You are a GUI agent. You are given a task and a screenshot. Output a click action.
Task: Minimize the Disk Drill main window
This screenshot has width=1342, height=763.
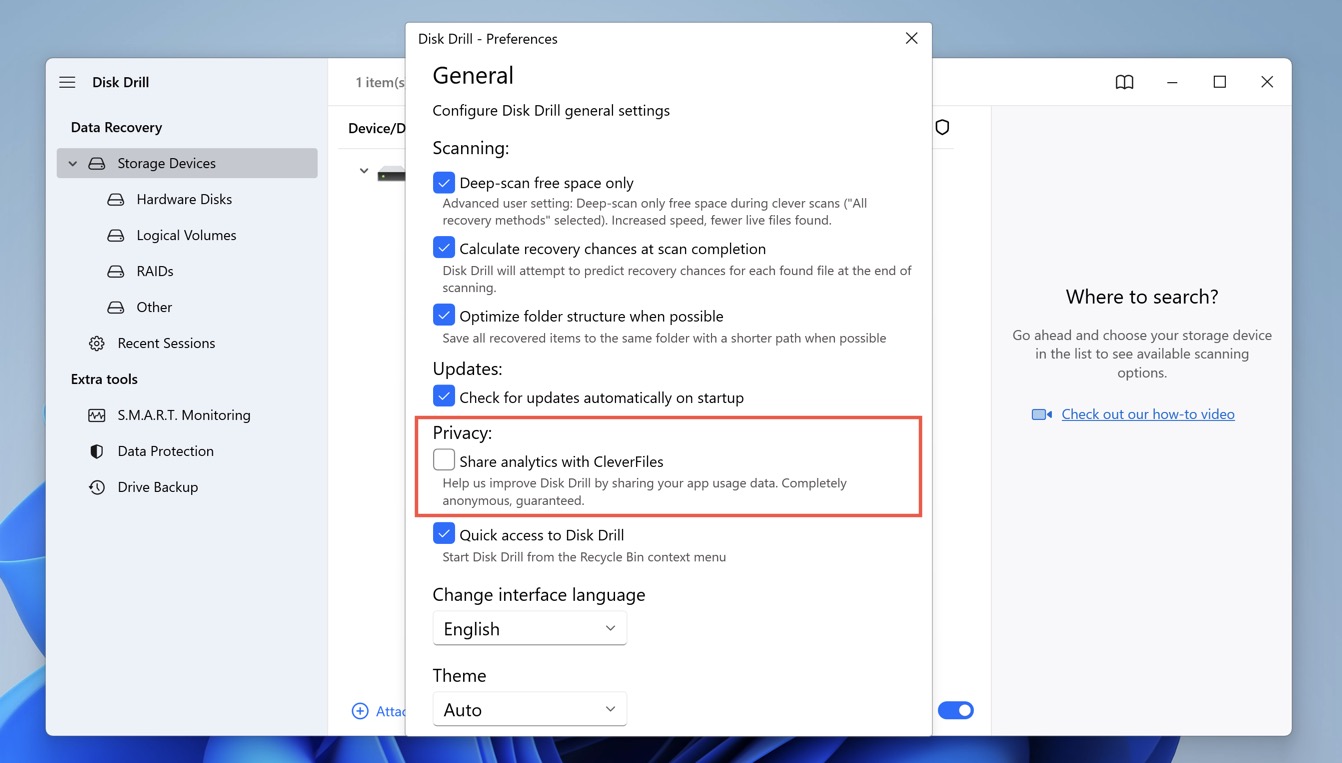(x=1172, y=82)
